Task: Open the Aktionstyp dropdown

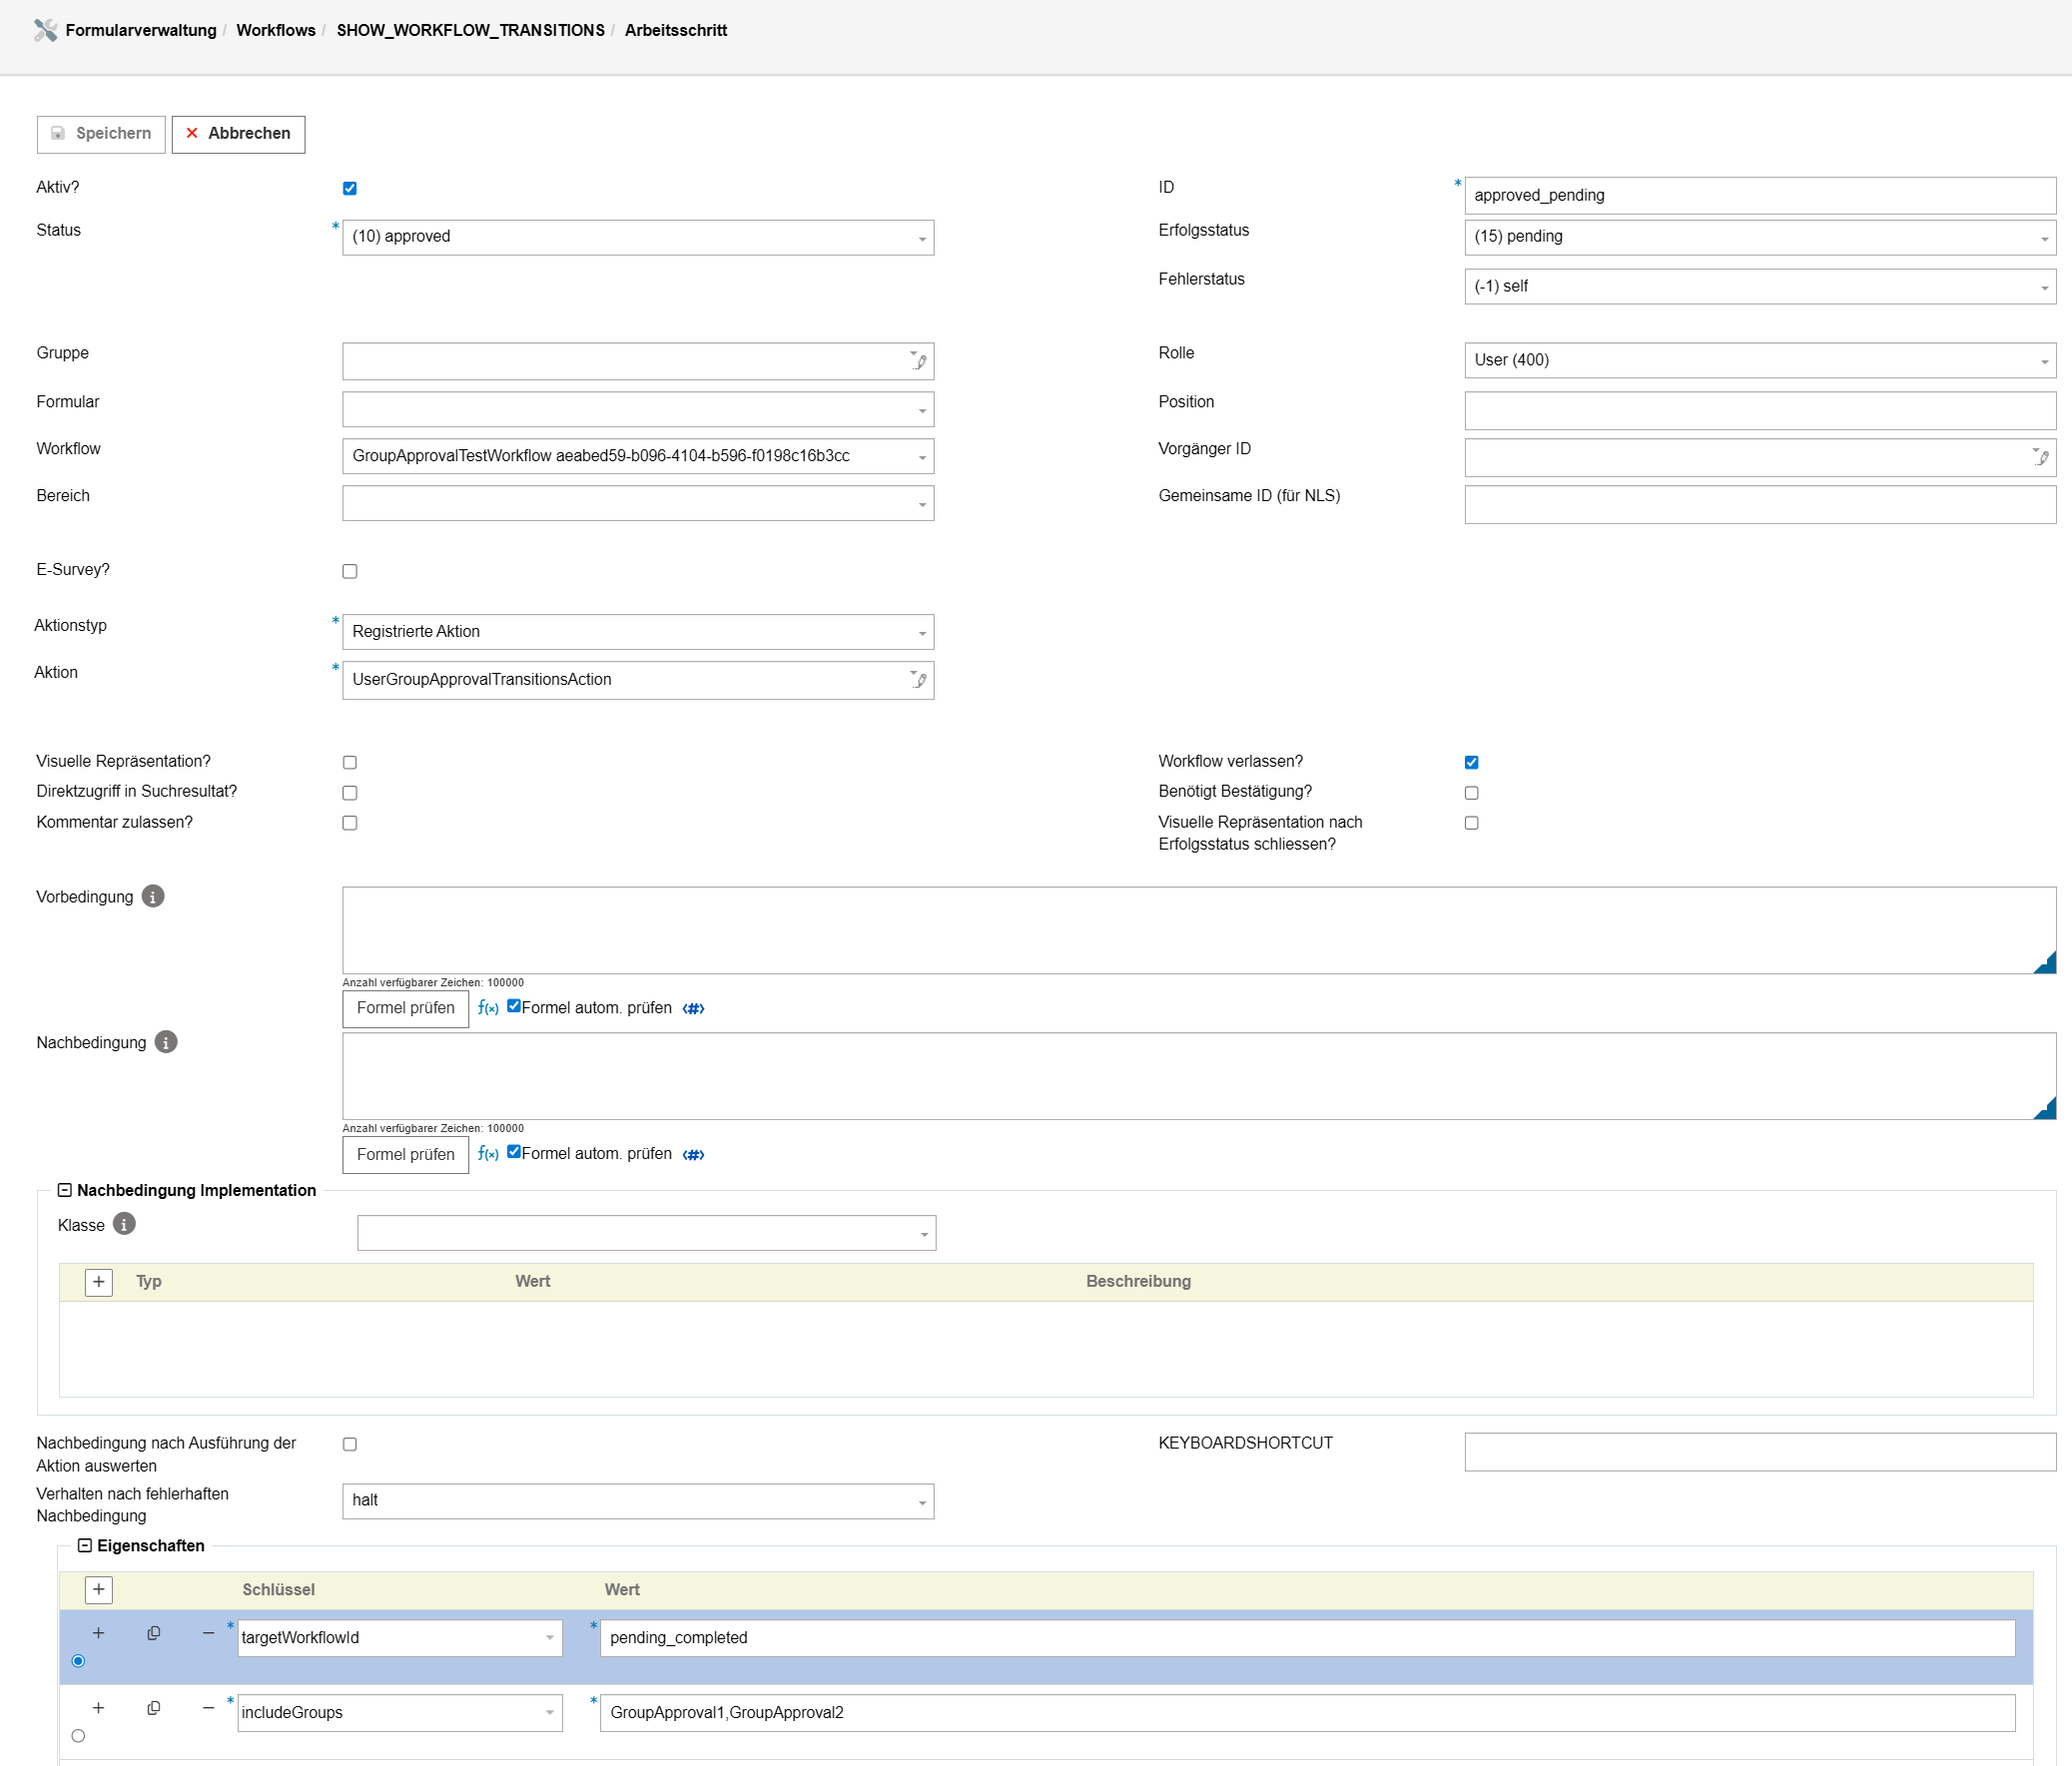Action: click(638, 631)
